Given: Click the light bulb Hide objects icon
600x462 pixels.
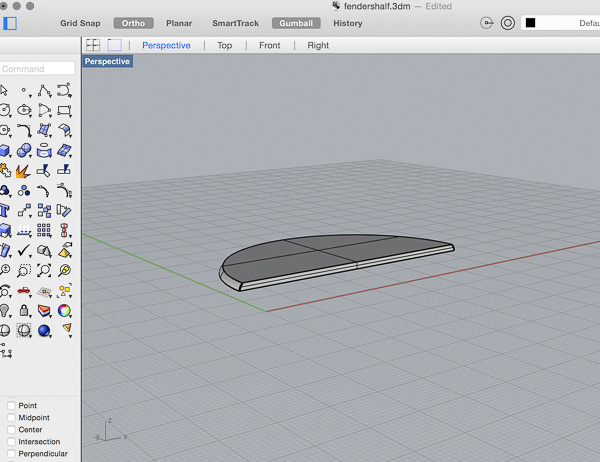Looking at the screenshot, I should (x=5, y=310).
